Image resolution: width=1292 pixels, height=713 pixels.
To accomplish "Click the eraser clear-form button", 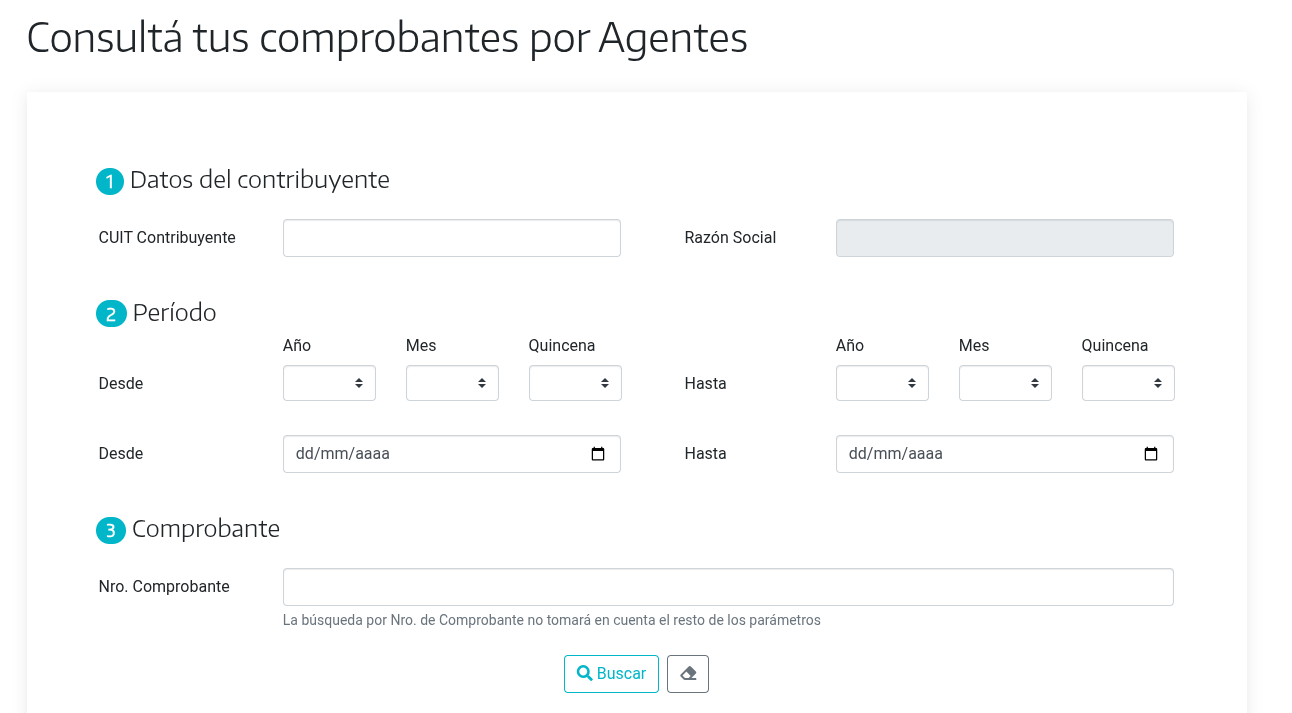I will click(x=688, y=674).
